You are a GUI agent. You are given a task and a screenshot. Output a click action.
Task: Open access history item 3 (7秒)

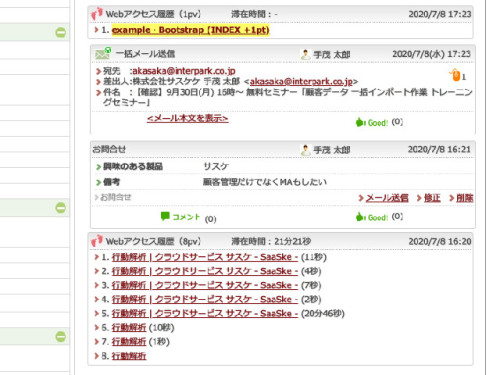[x=205, y=285]
